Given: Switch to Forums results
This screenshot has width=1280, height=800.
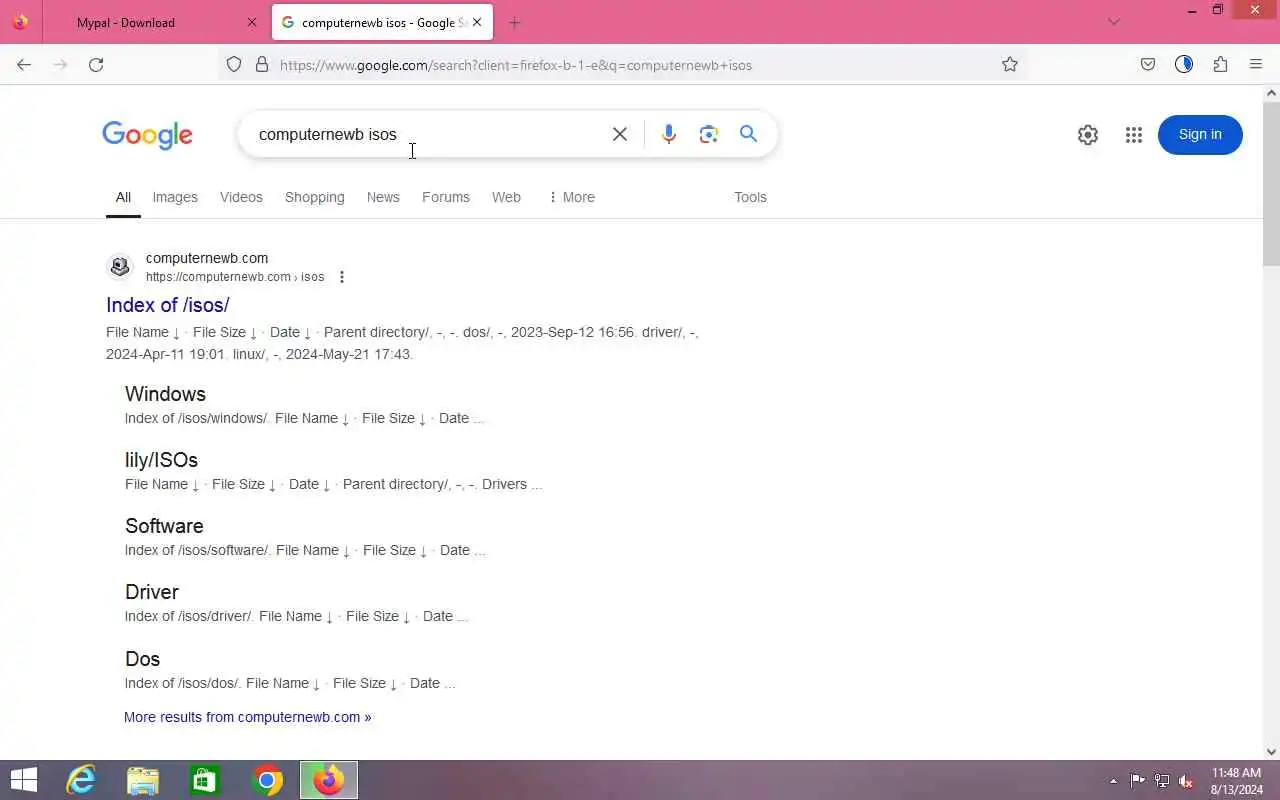Looking at the screenshot, I should pyautogui.click(x=446, y=197).
